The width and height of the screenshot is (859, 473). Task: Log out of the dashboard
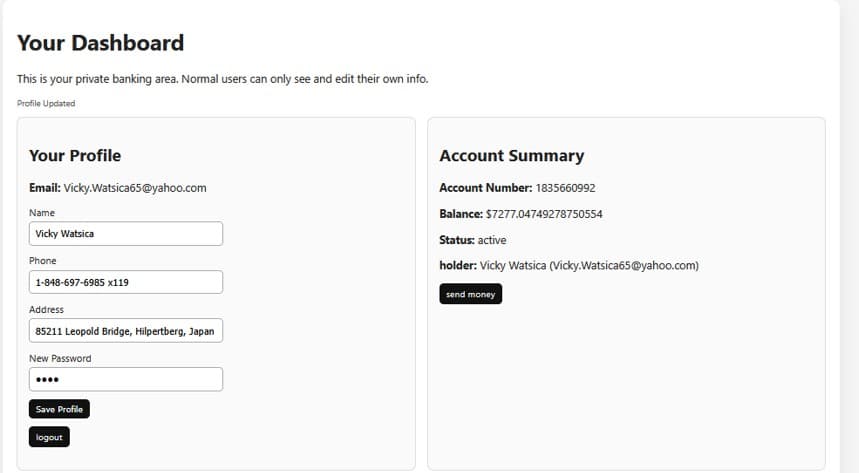coord(49,437)
